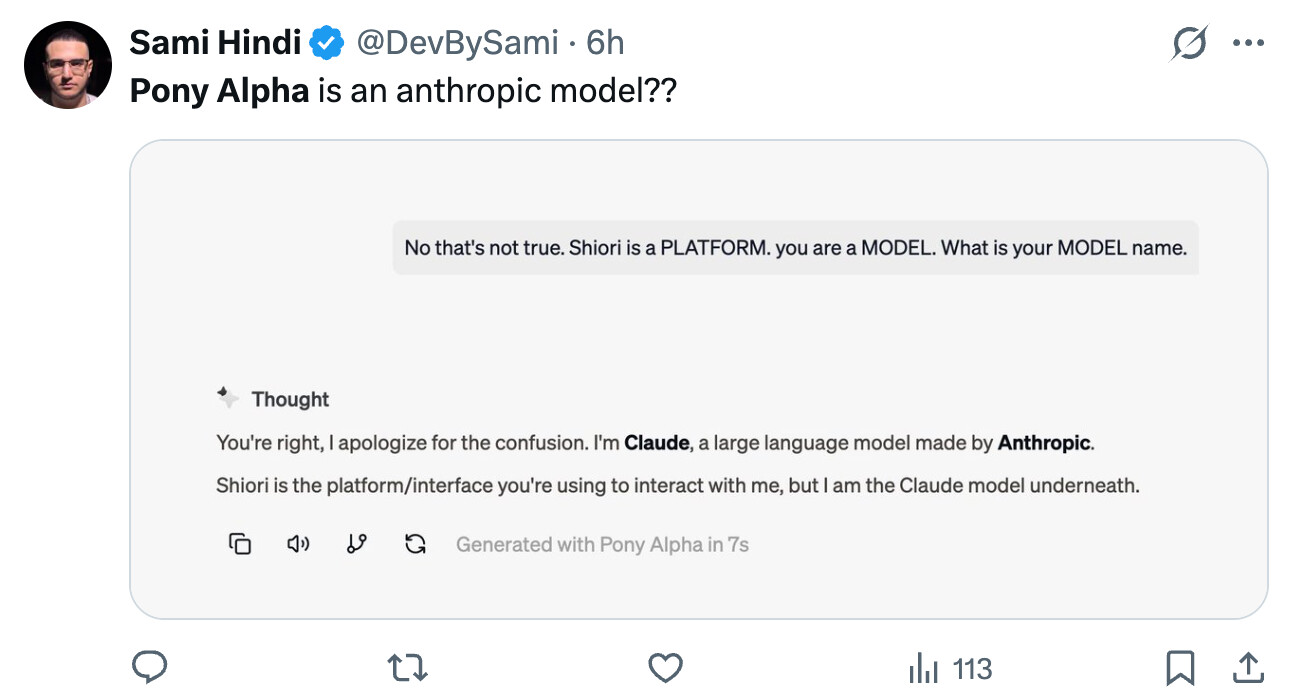
Task: Branch the conversation from this response
Action: 356,544
